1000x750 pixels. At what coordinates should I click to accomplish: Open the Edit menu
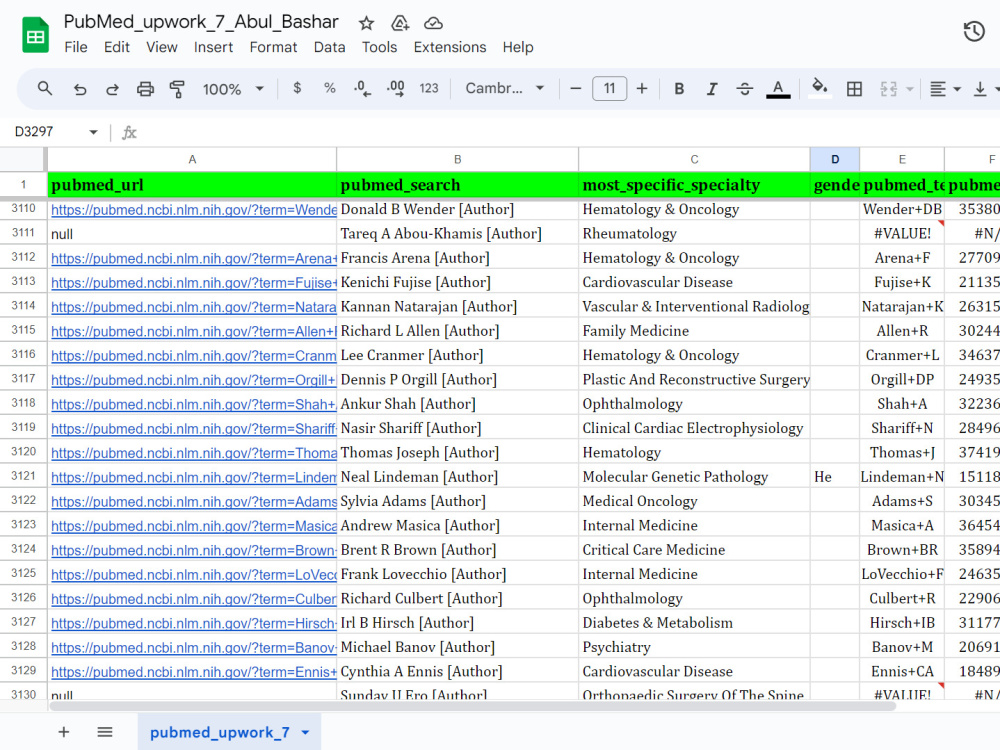coord(117,47)
